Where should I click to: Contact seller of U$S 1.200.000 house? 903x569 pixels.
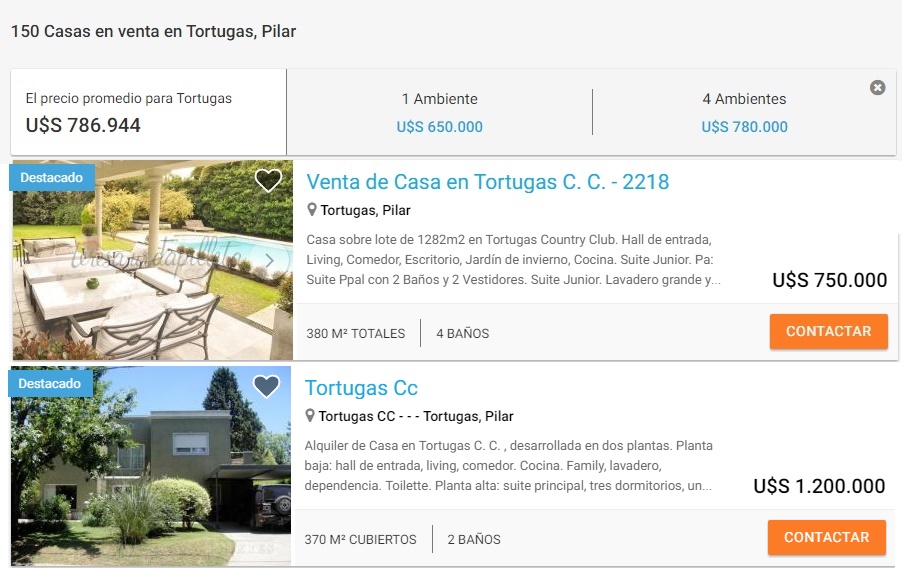pos(826,537)
